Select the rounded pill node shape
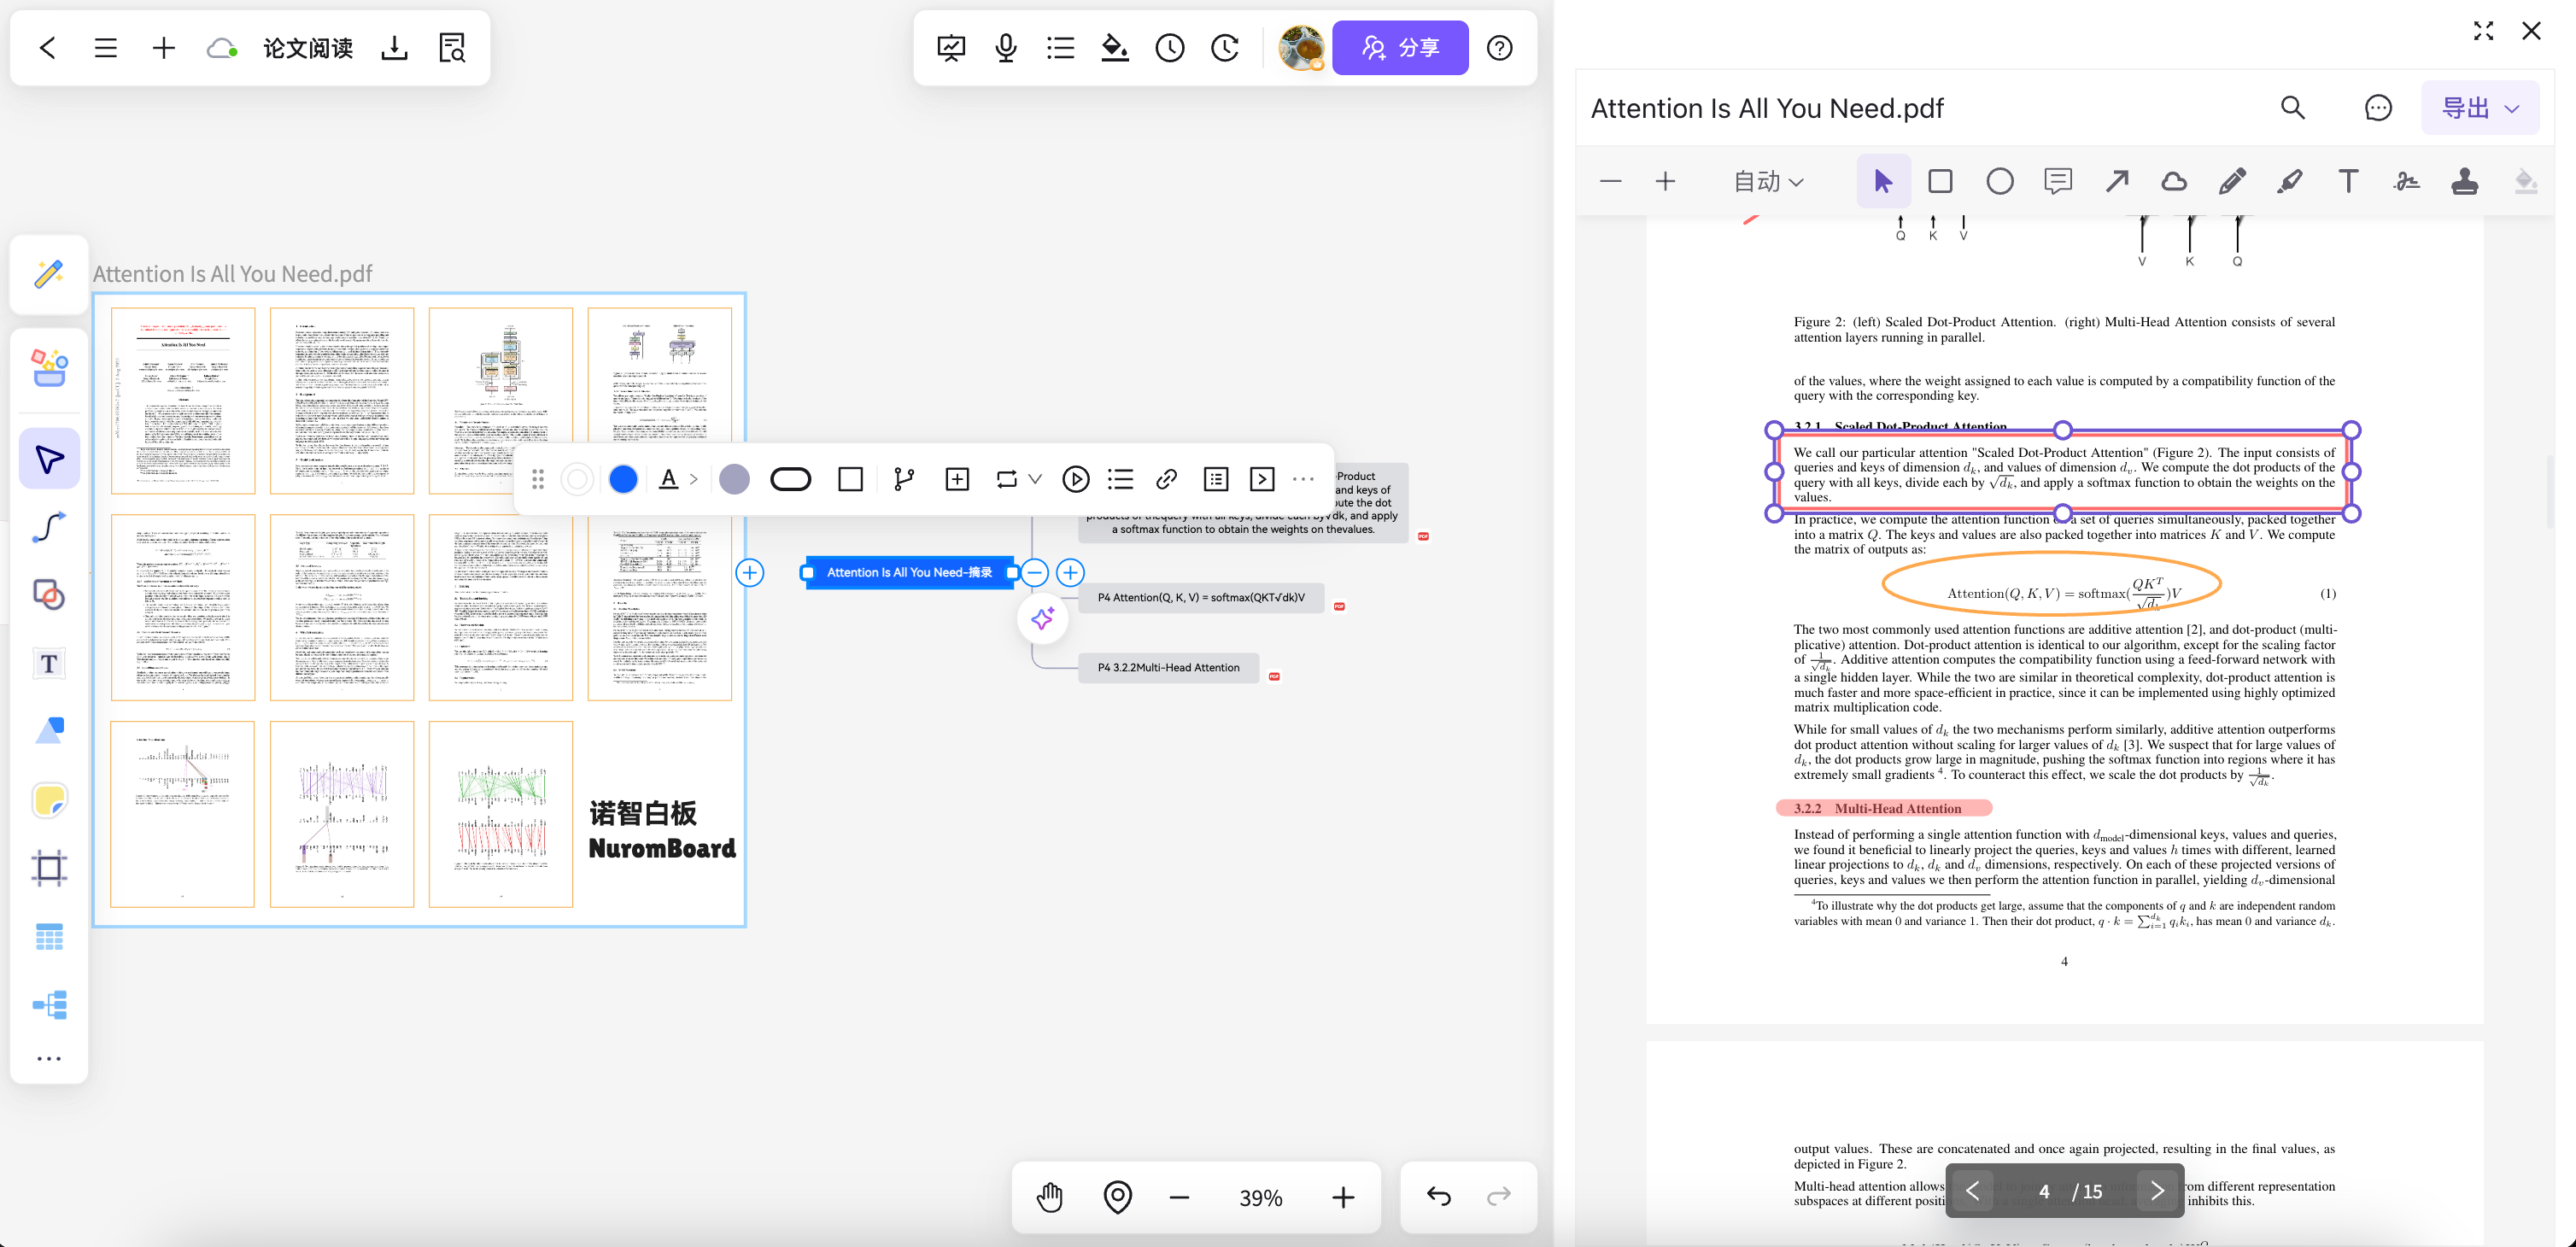Viewport: 2576px width, 1247px height. click(791, 480)
